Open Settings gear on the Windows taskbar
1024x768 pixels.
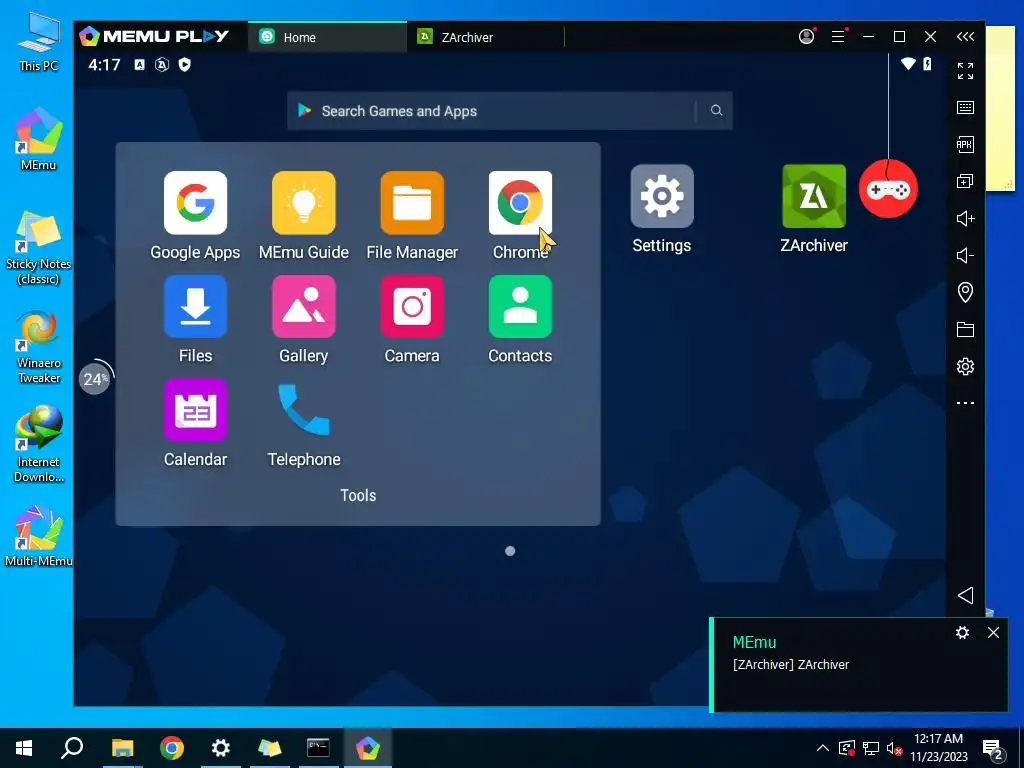(221, 748)
